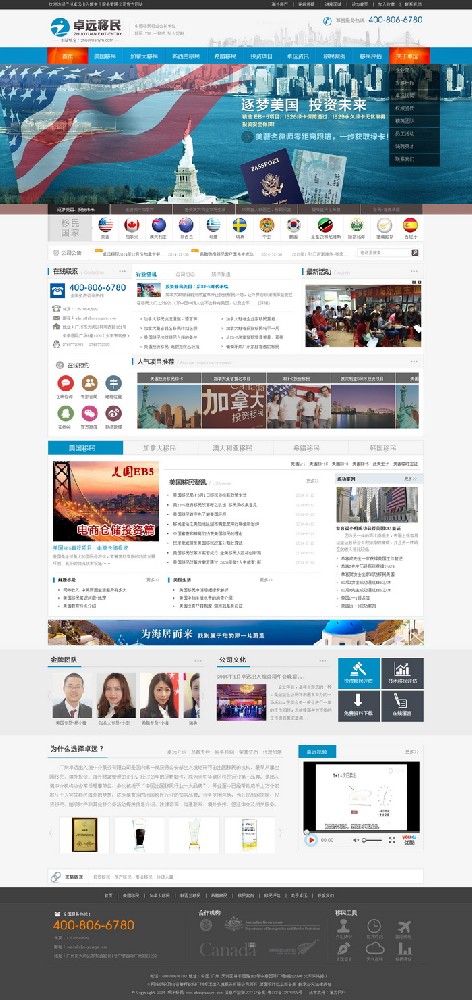Open the 美国移民 main navigation item
Viewport: 472px width, 1000px height.
[x=105, y=56]
